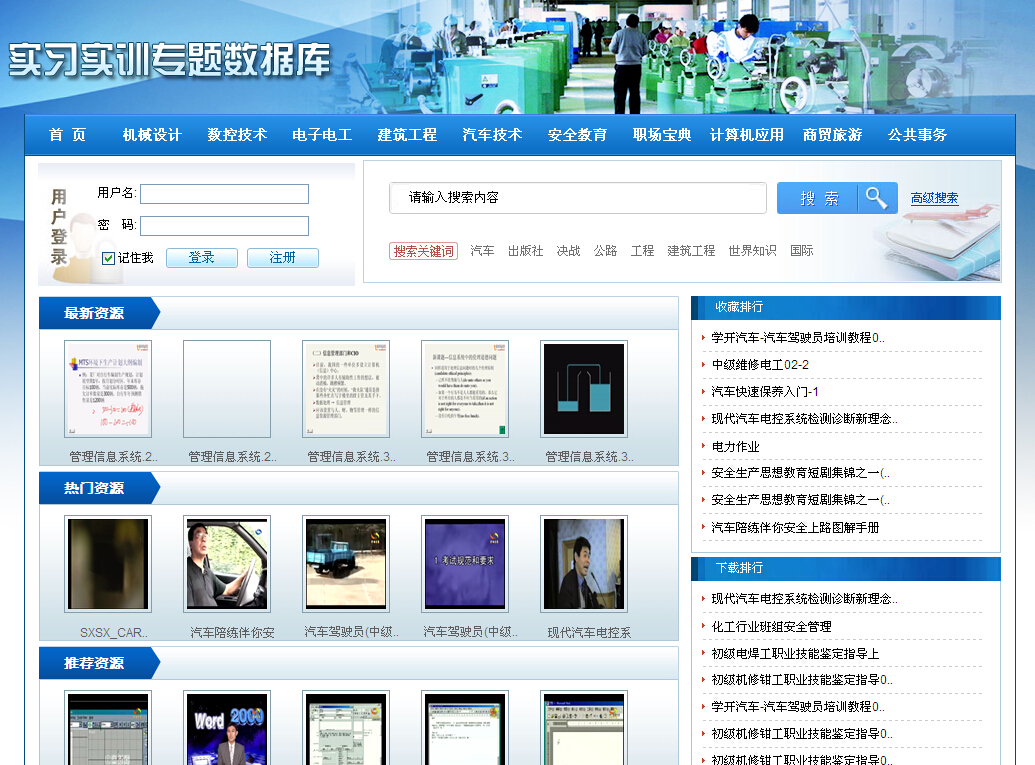Open the Word 2000 tutorial thumbnail

227,729
